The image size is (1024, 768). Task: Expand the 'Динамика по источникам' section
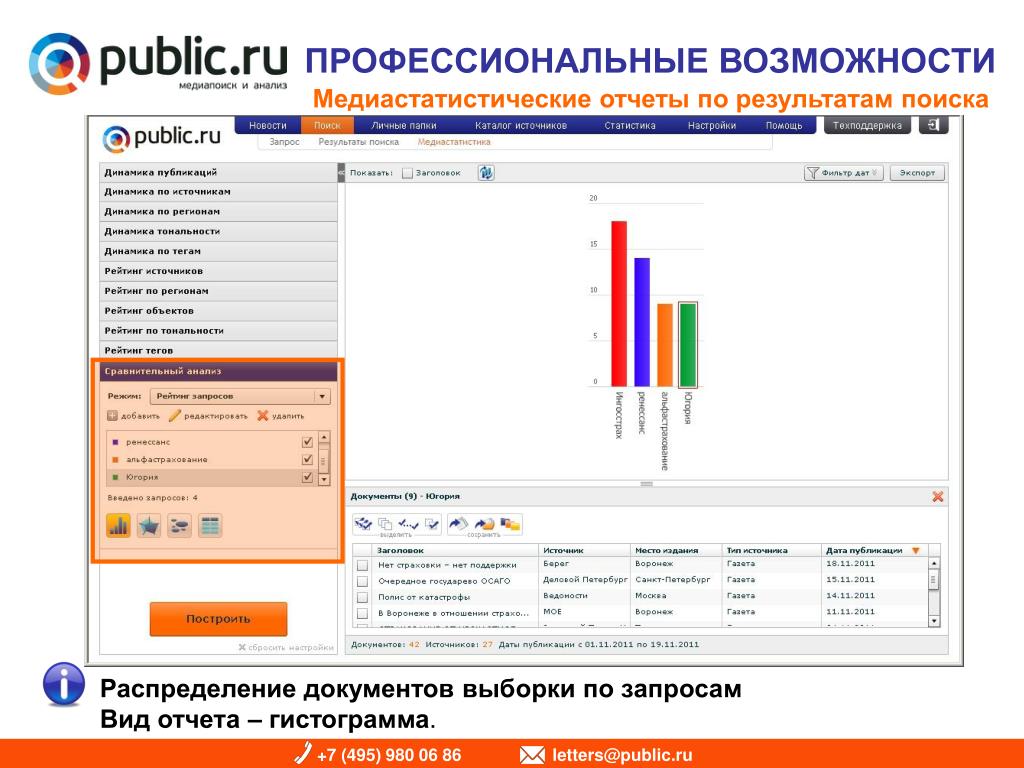218,192
